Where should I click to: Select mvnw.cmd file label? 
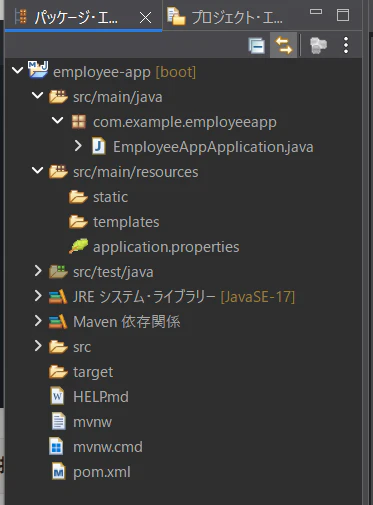(108, 447)
